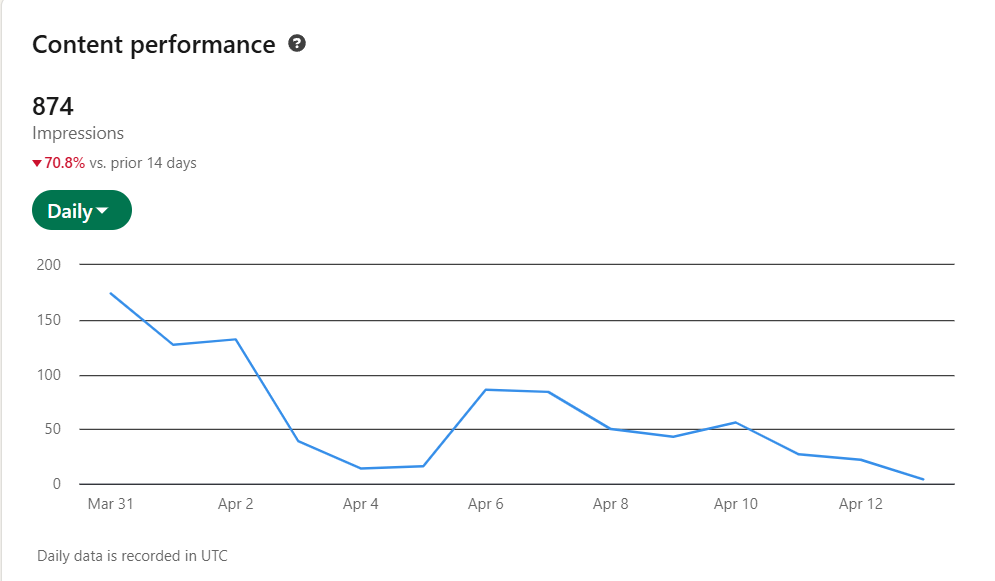
Task: Click the Apr 4 axis label
Action: coord(361,504)
